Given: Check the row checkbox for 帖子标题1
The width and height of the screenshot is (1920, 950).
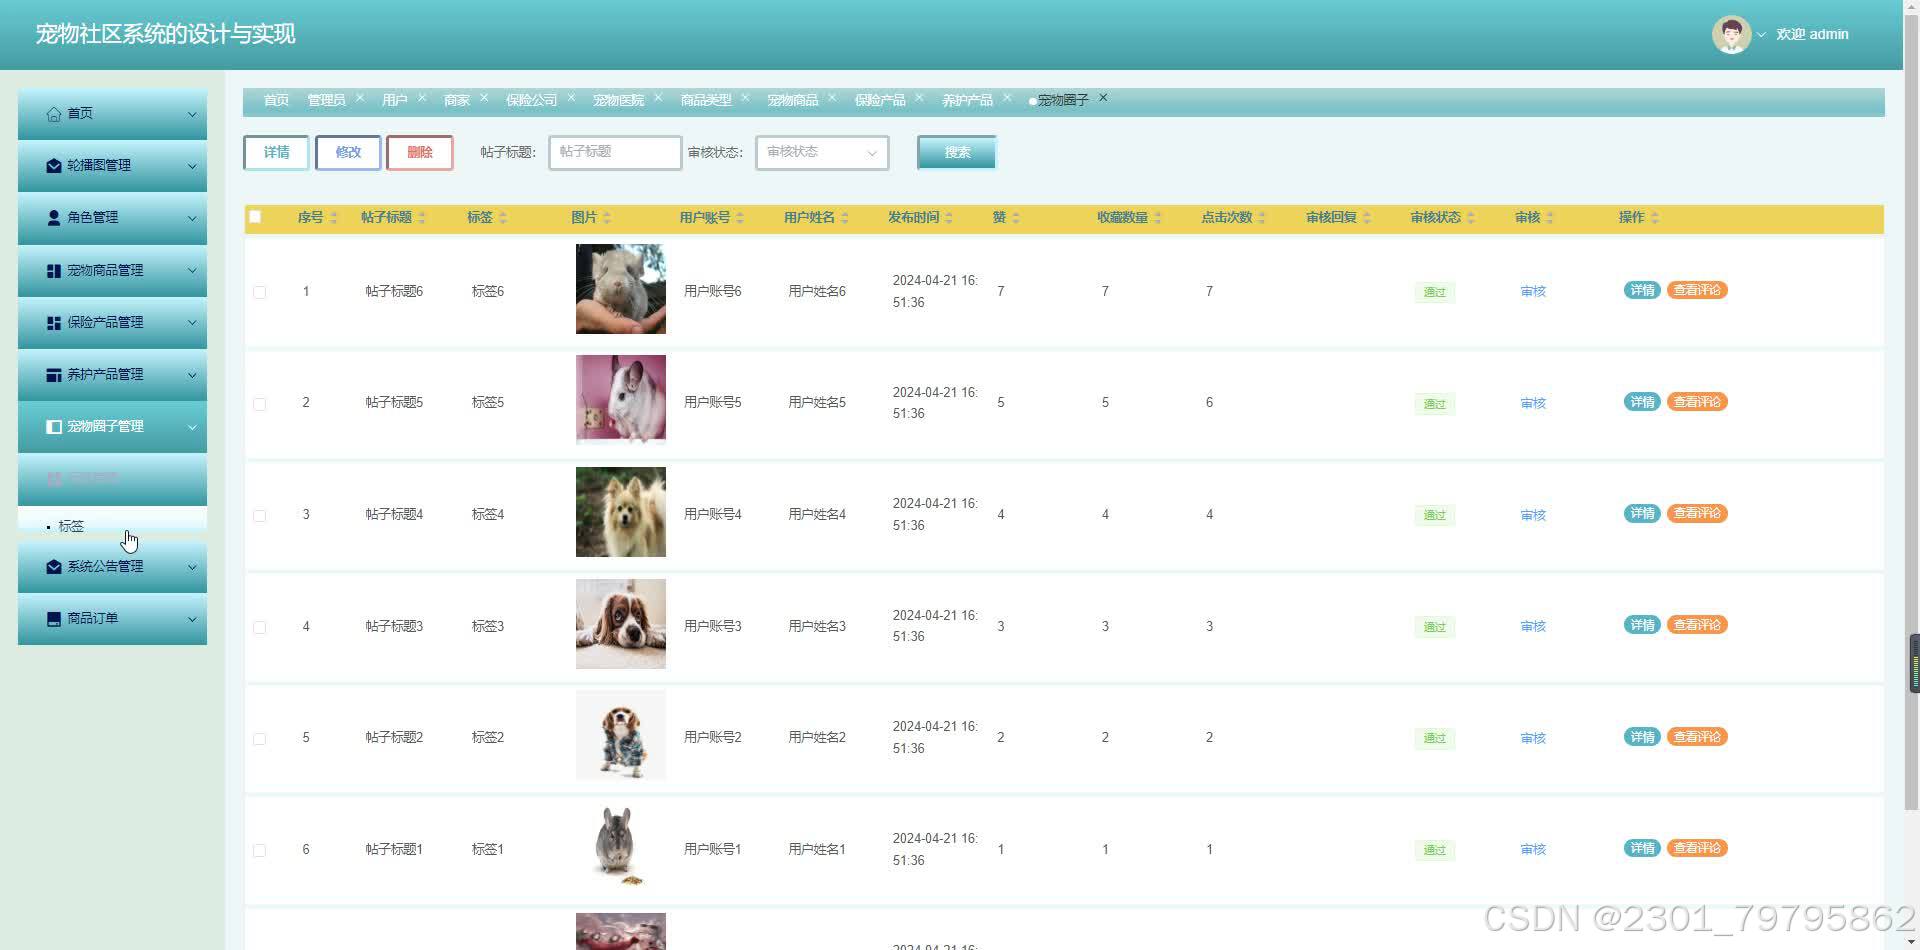Looking at the screenshot, I should tap(260, 850).
